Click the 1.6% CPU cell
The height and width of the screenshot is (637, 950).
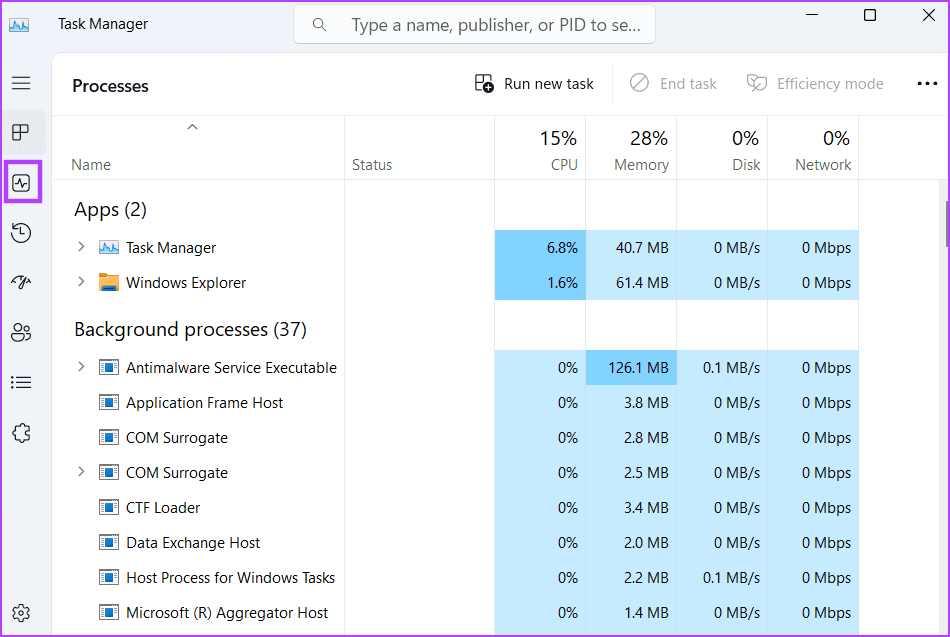540,282
